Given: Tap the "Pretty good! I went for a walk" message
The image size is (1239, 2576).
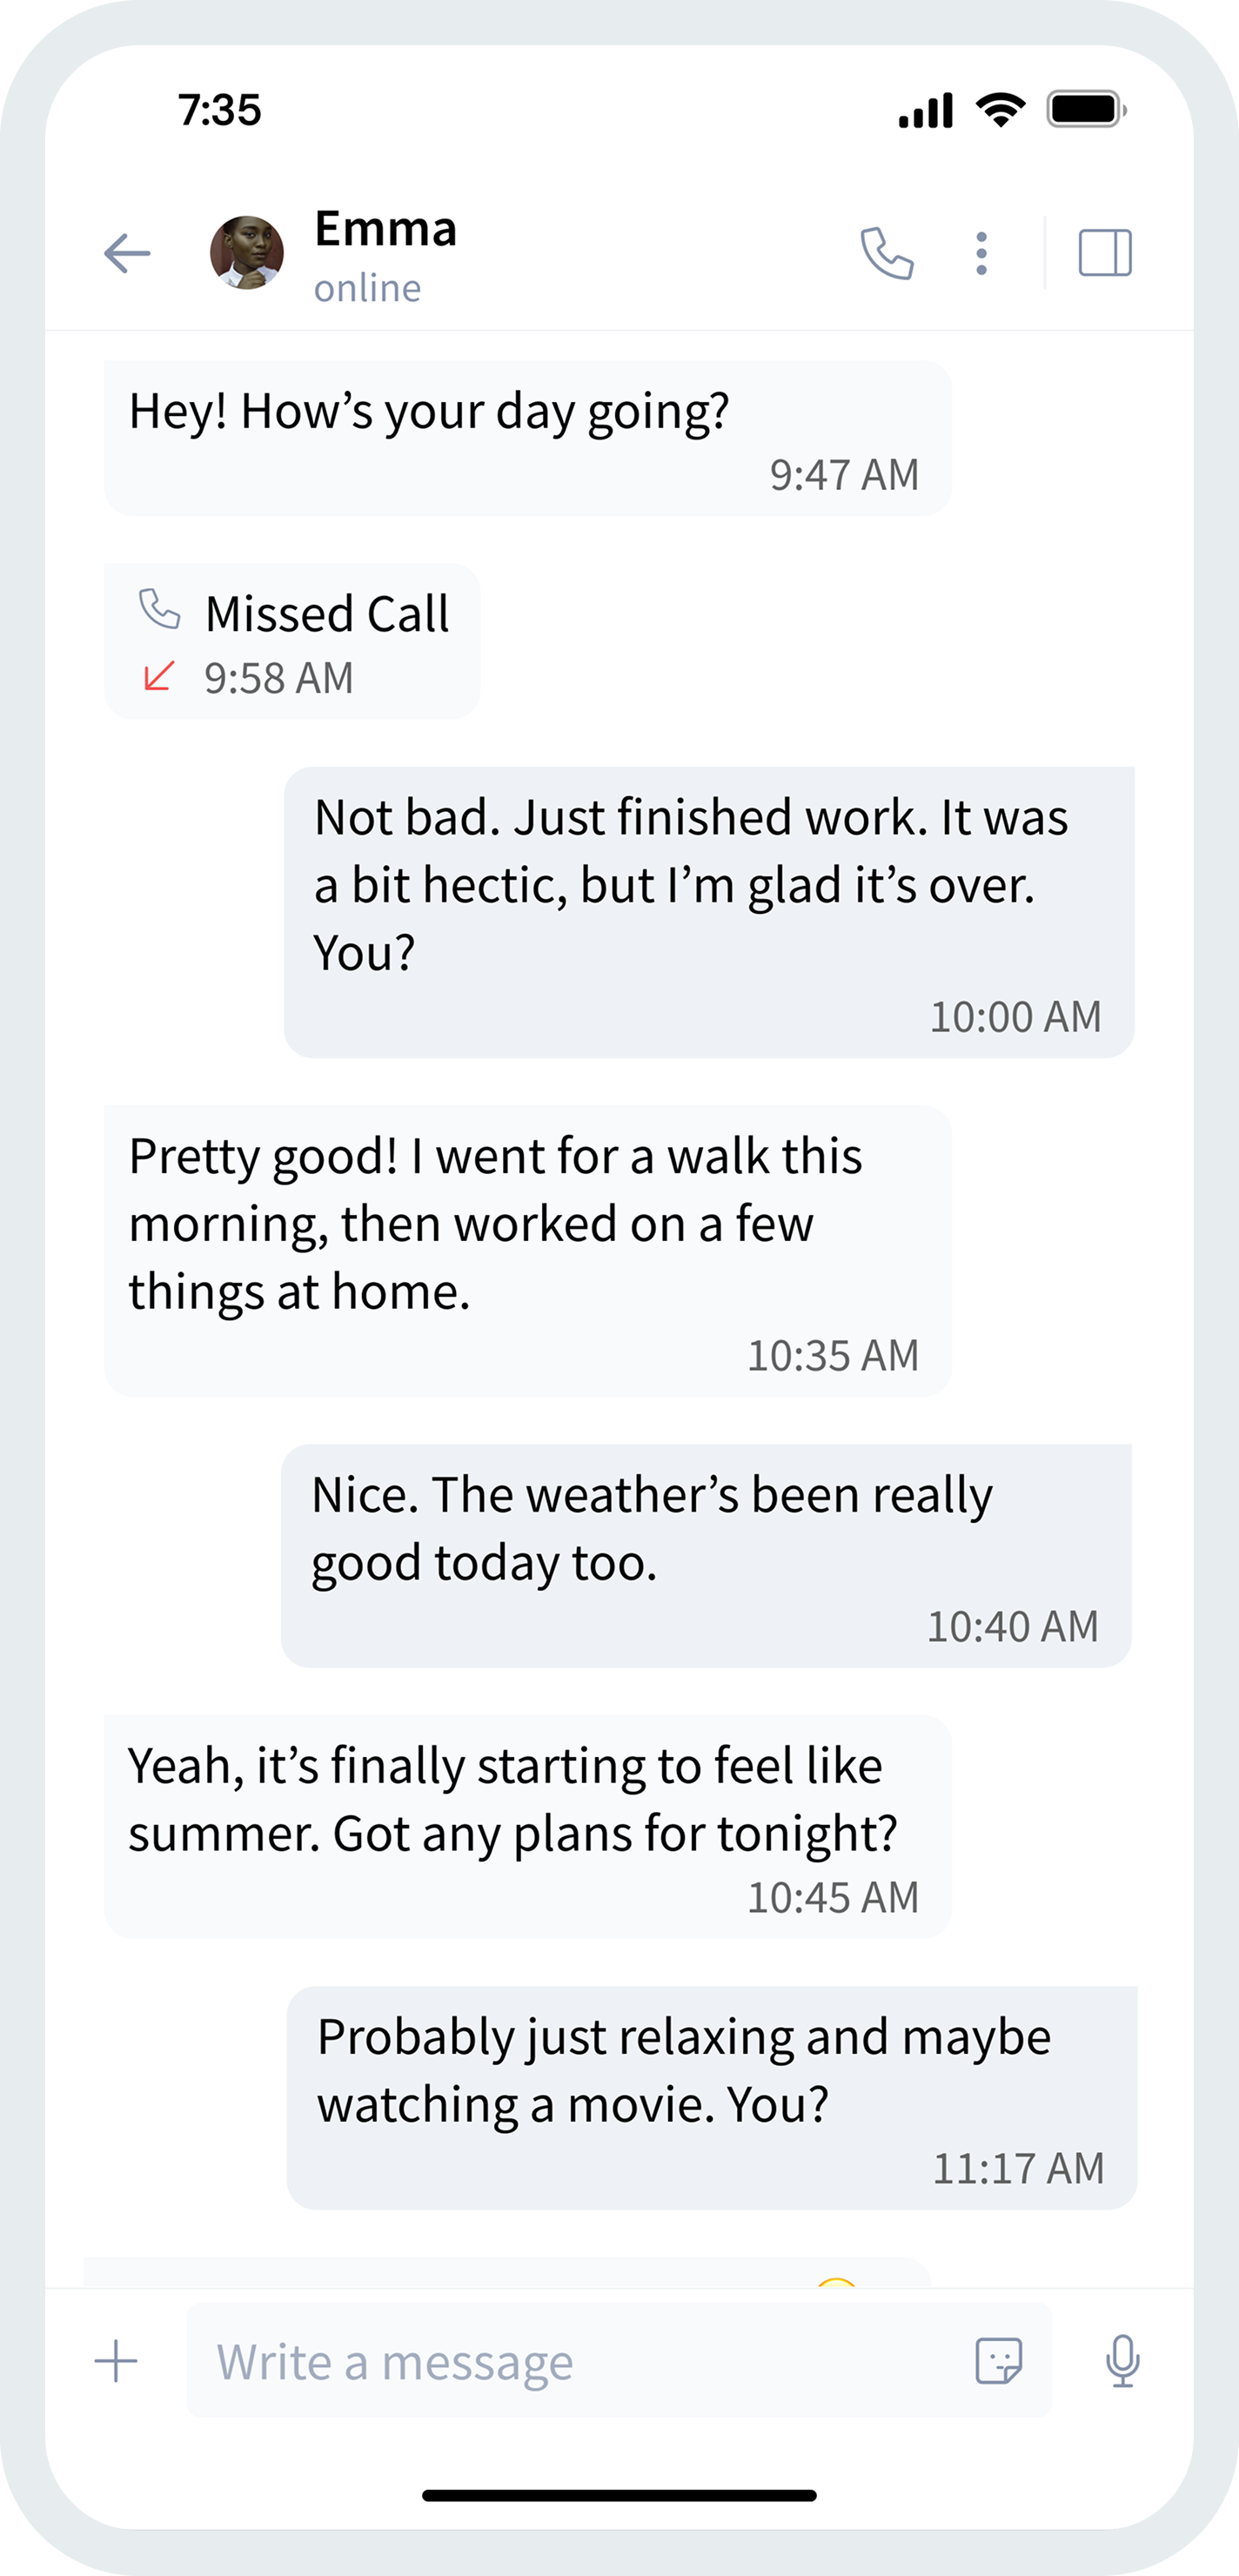Looking at the screenshot, I should [527, 1251].
